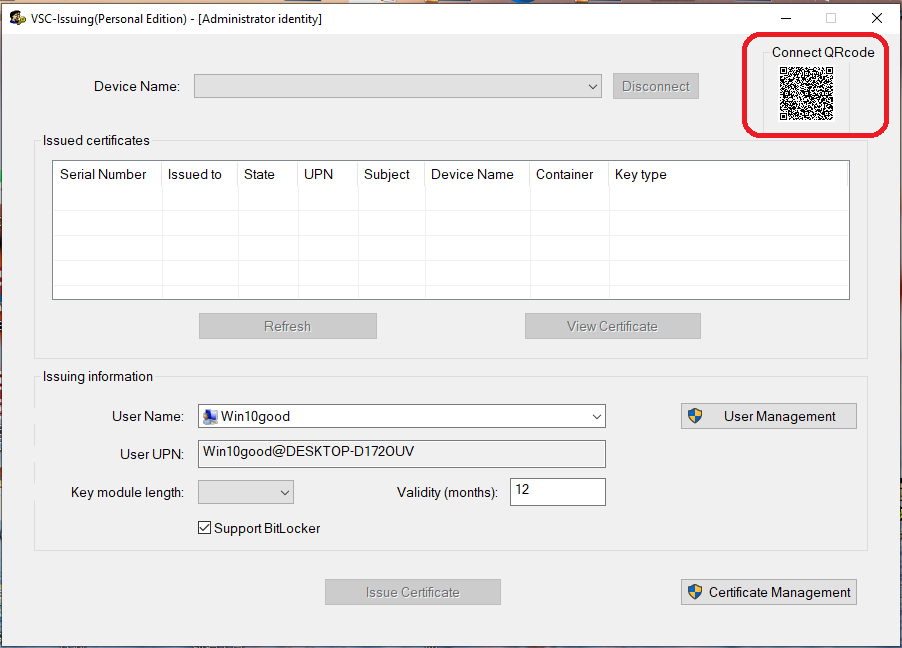
Task: Click the user icon in User Name field
Action: coord(210,416)
